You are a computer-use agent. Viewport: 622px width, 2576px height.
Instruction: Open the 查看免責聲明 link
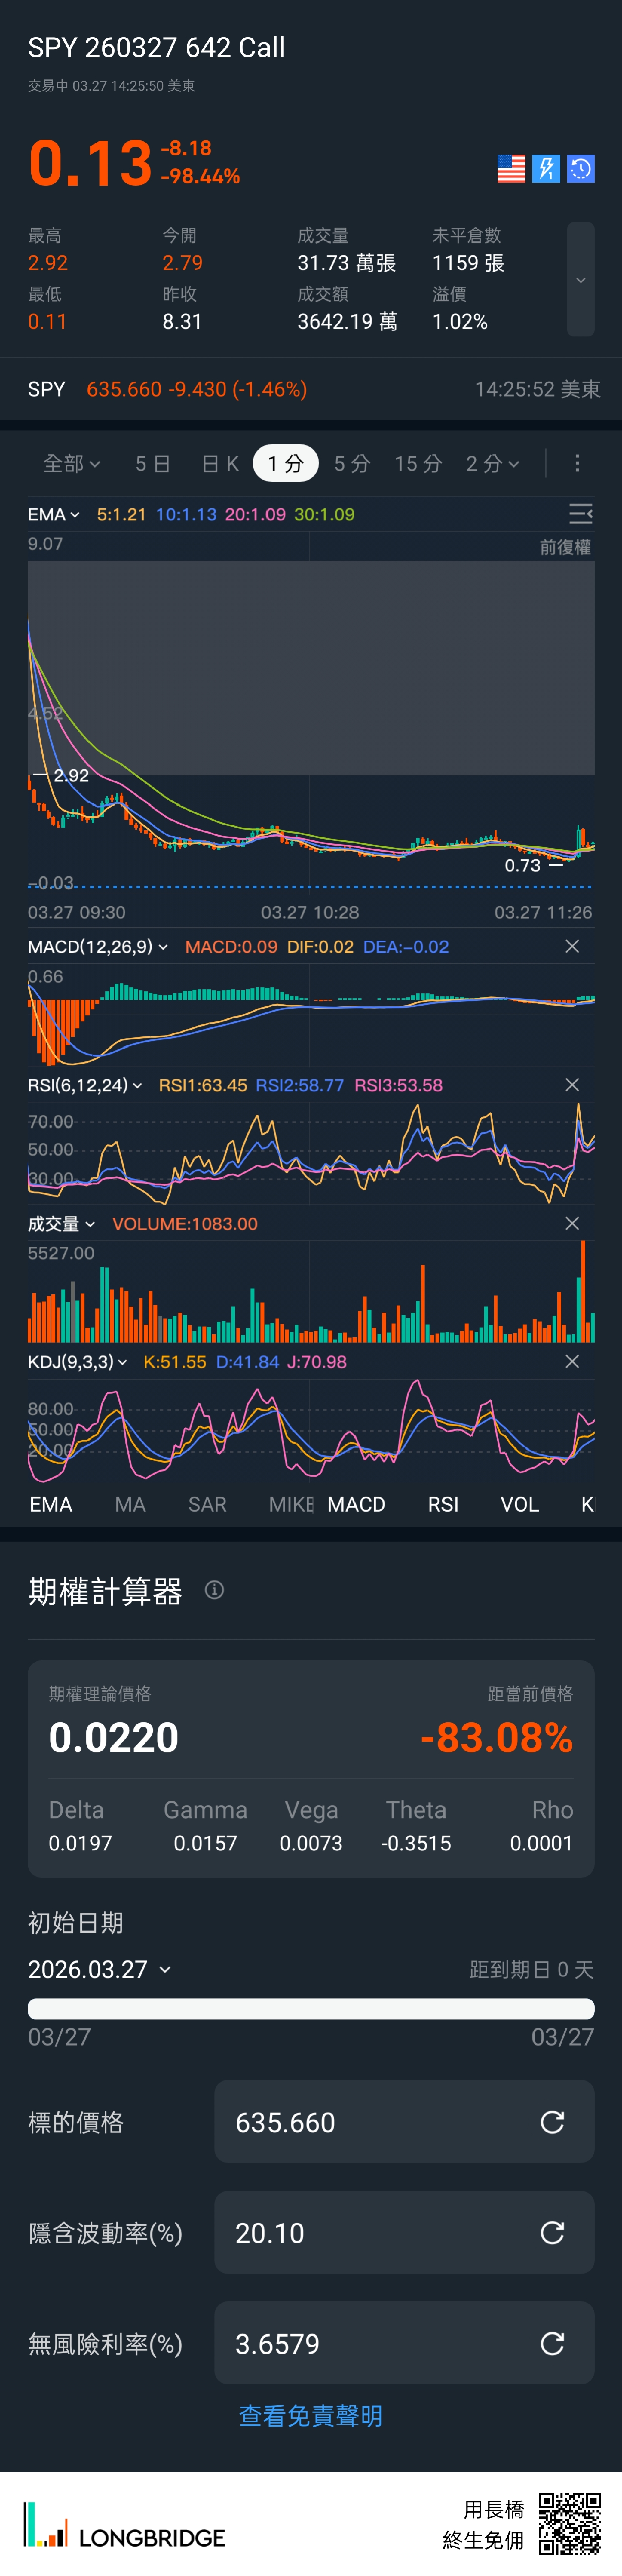pyautogui.click(x=311, y=2416)
